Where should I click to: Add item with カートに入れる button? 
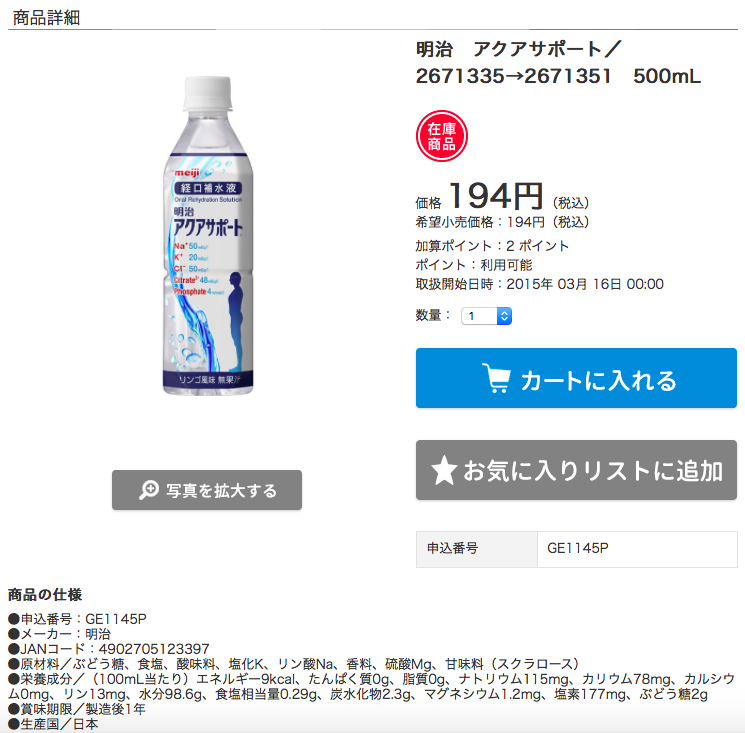tap(576, 378)
